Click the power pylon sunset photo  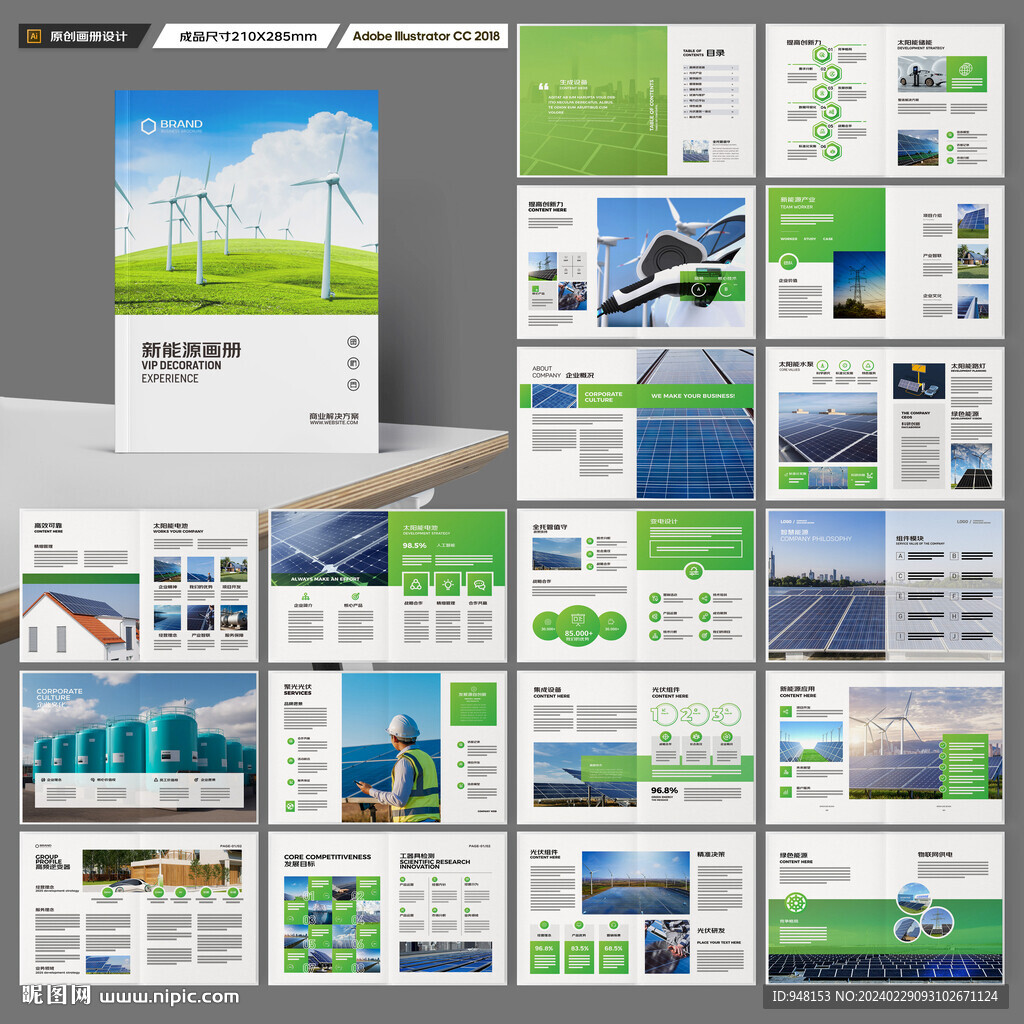[859, 285]
